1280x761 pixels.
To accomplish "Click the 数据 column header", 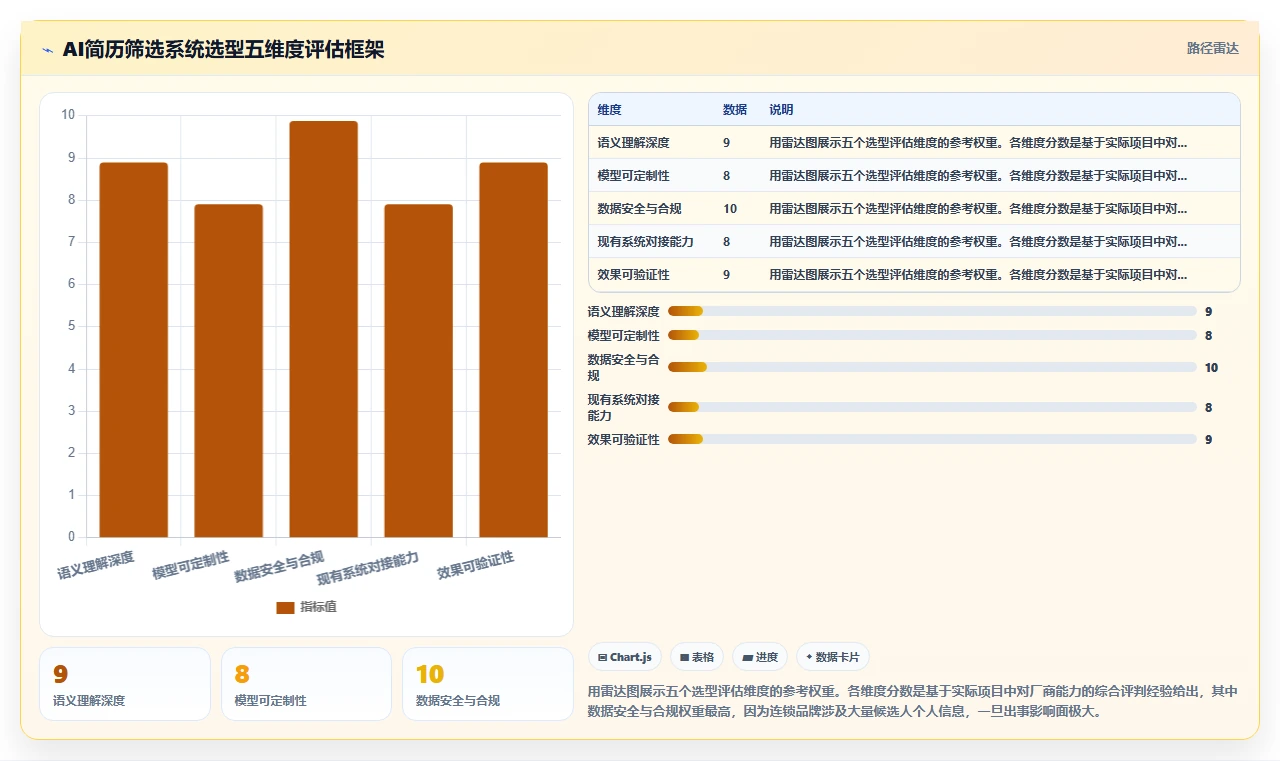I will pos(735,110).
